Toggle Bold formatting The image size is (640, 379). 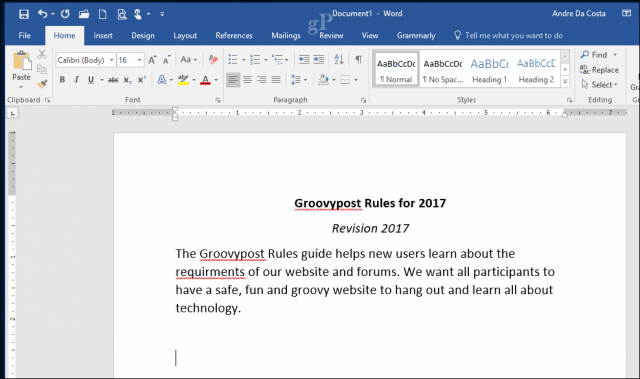[62, 80]
